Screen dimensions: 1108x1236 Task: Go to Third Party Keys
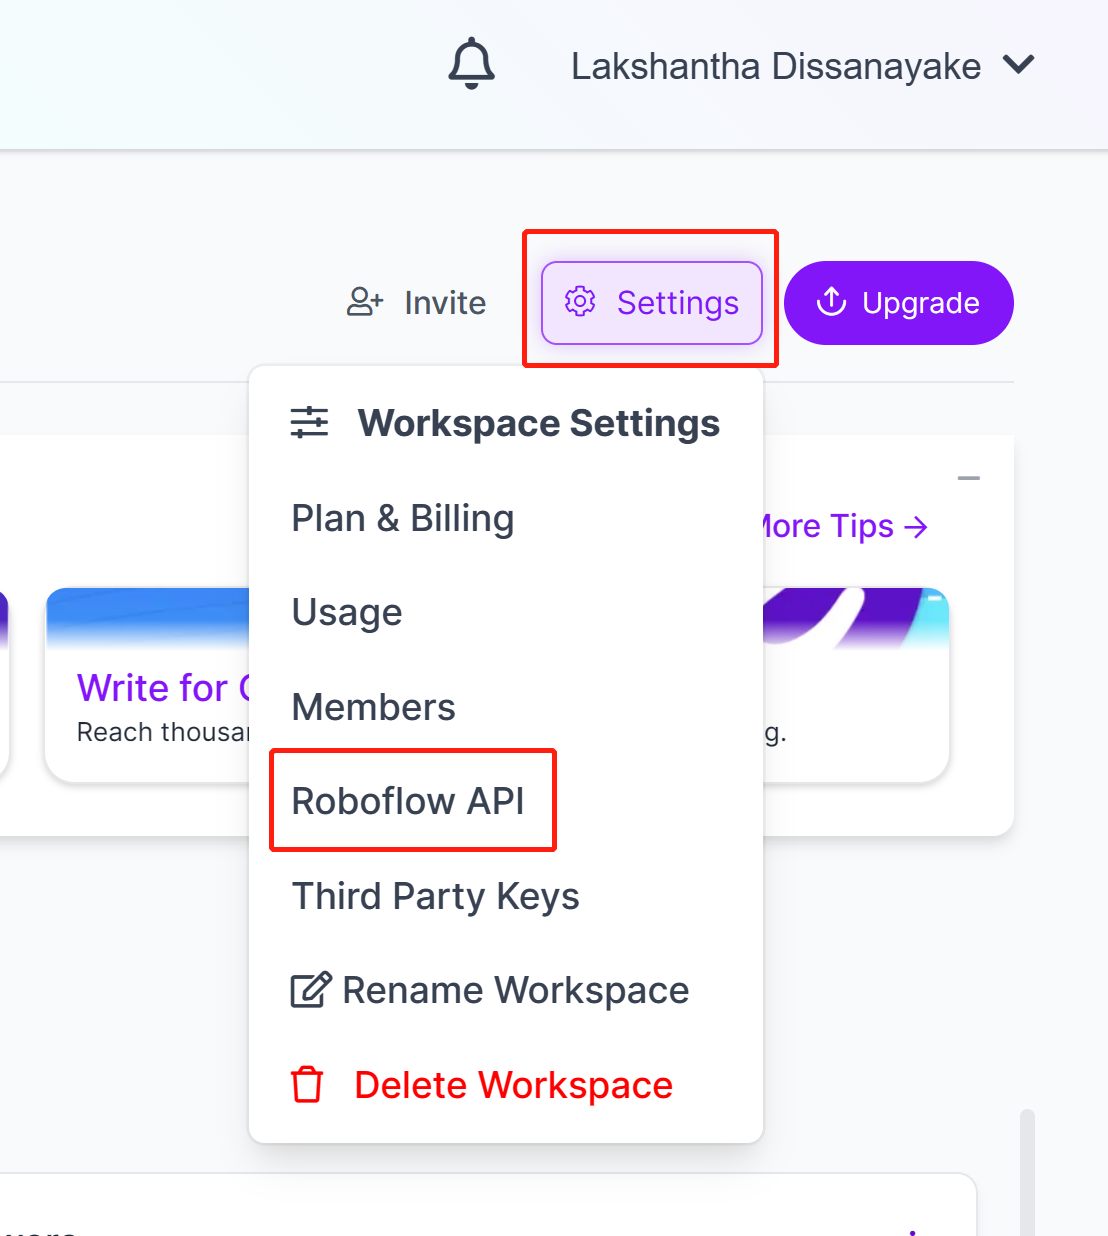point(435,896)
